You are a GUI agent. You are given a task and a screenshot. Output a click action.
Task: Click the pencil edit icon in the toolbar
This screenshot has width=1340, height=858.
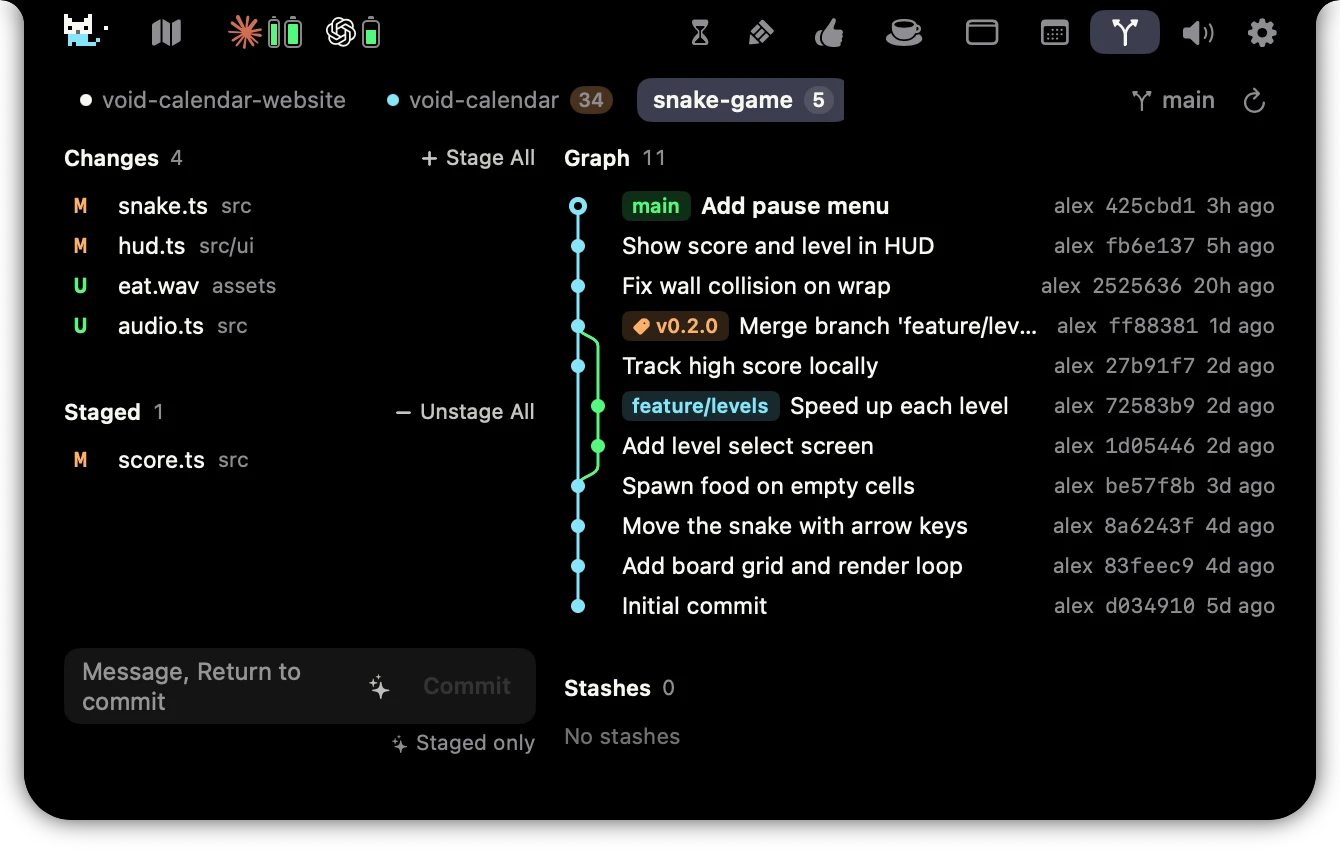760,33
